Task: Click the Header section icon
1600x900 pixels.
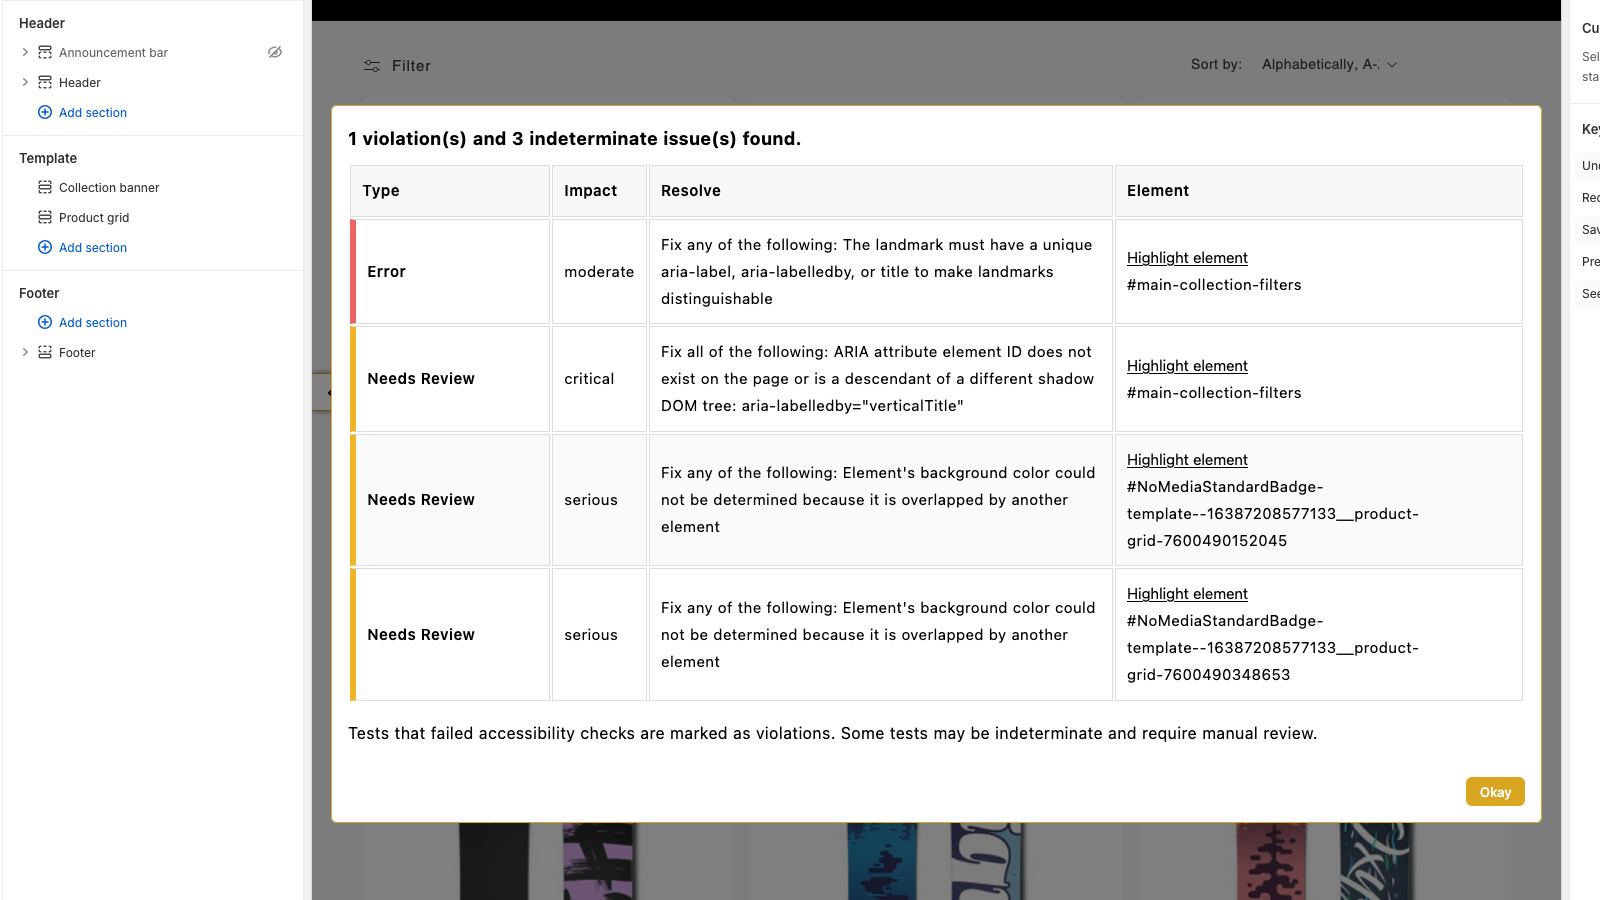Action: (x=44, y=82)
